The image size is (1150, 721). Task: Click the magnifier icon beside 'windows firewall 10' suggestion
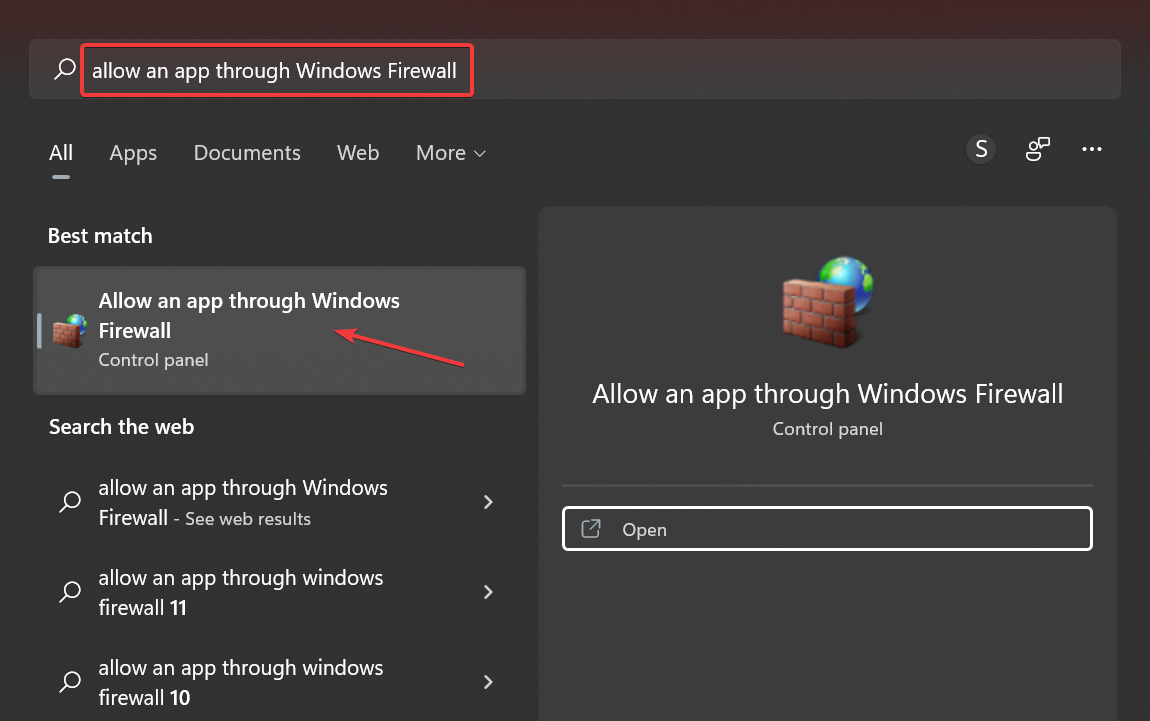69,682
